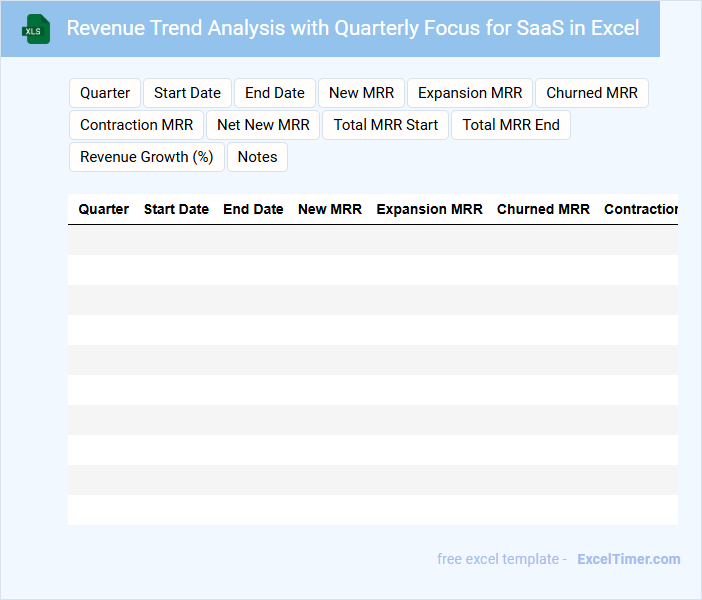This screenshot has height=600, width=702.
Task: Select the Quarter tag button
Action: (105, 93)
